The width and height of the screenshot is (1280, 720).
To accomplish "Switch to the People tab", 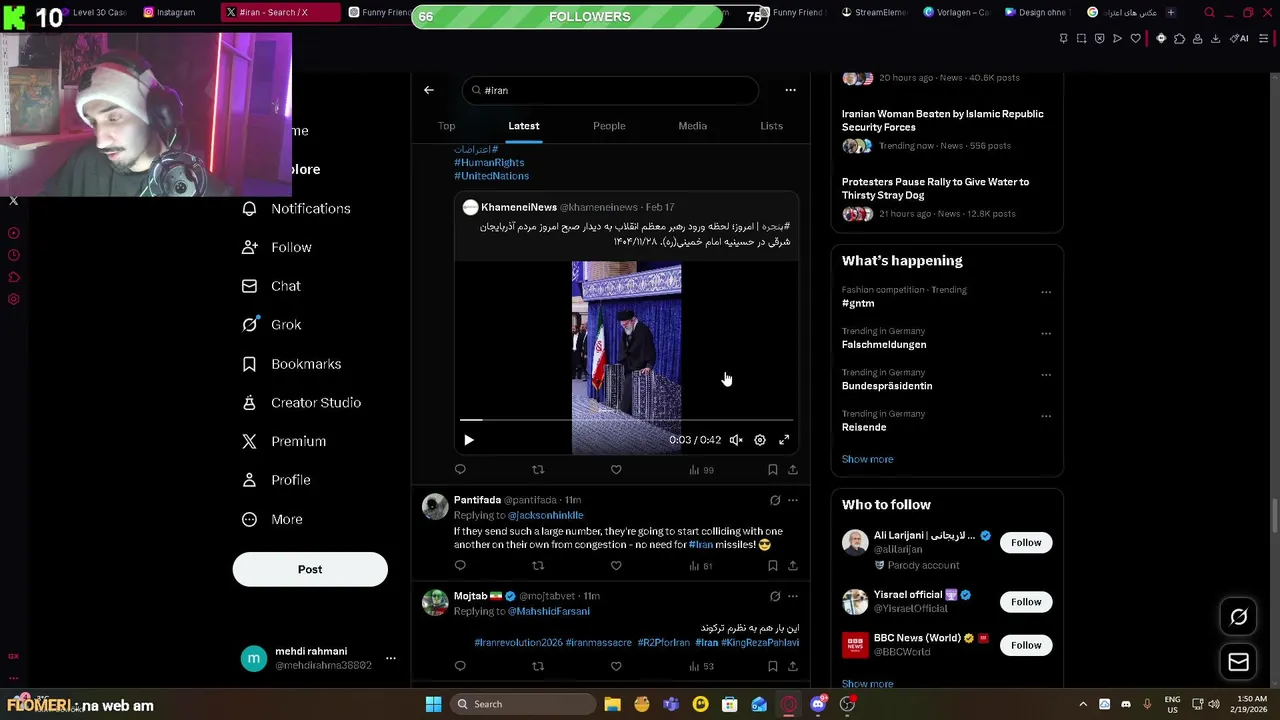I will point(609,126).
